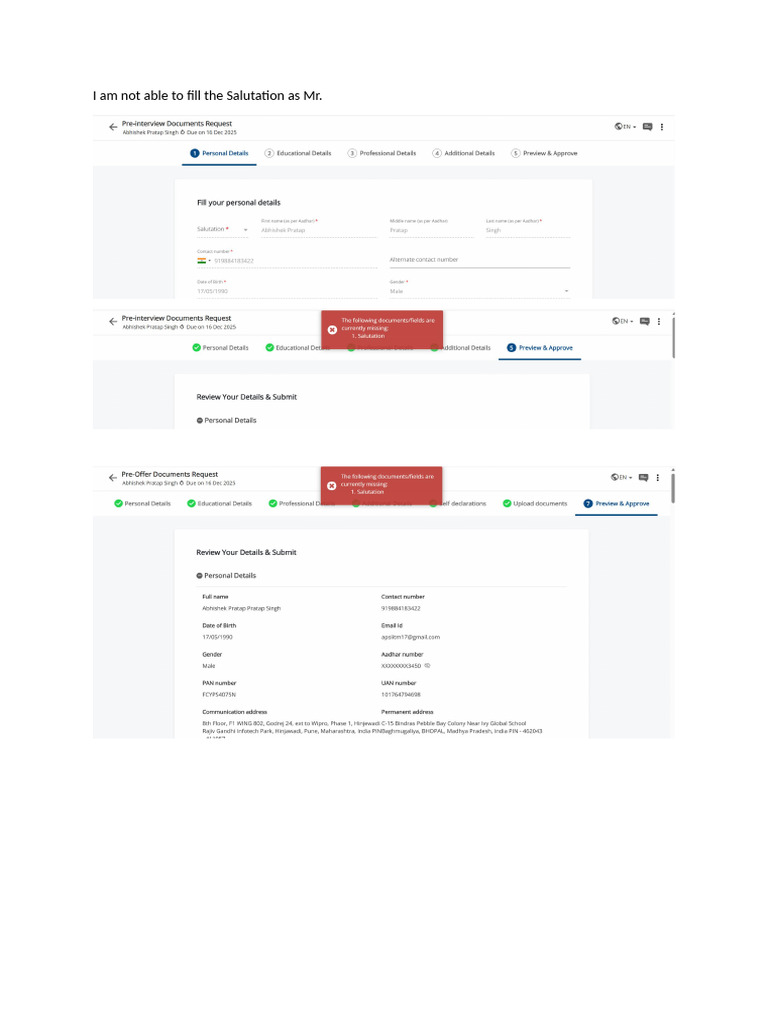Click Date of Birth value on review page
768x1024 pixels.
click(217, 637)
